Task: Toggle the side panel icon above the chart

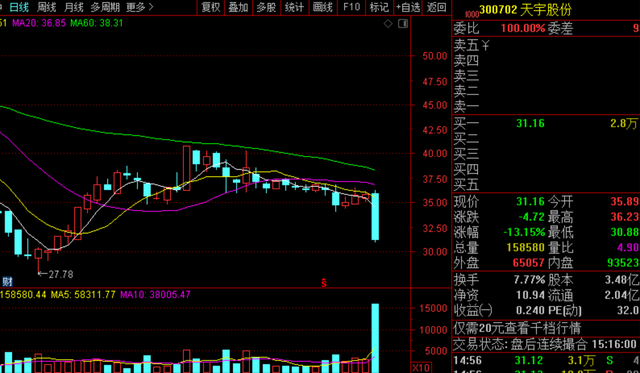Action: pos(403,24)
